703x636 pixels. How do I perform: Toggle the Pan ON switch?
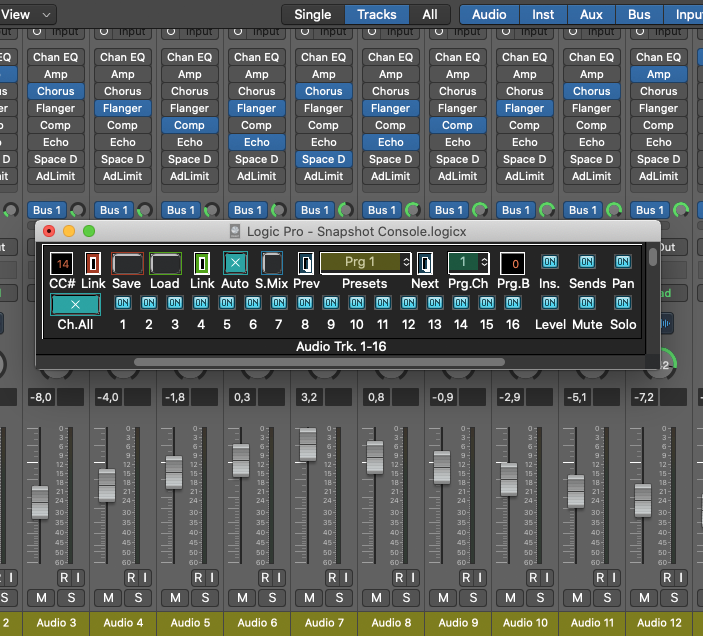[623, 262]
